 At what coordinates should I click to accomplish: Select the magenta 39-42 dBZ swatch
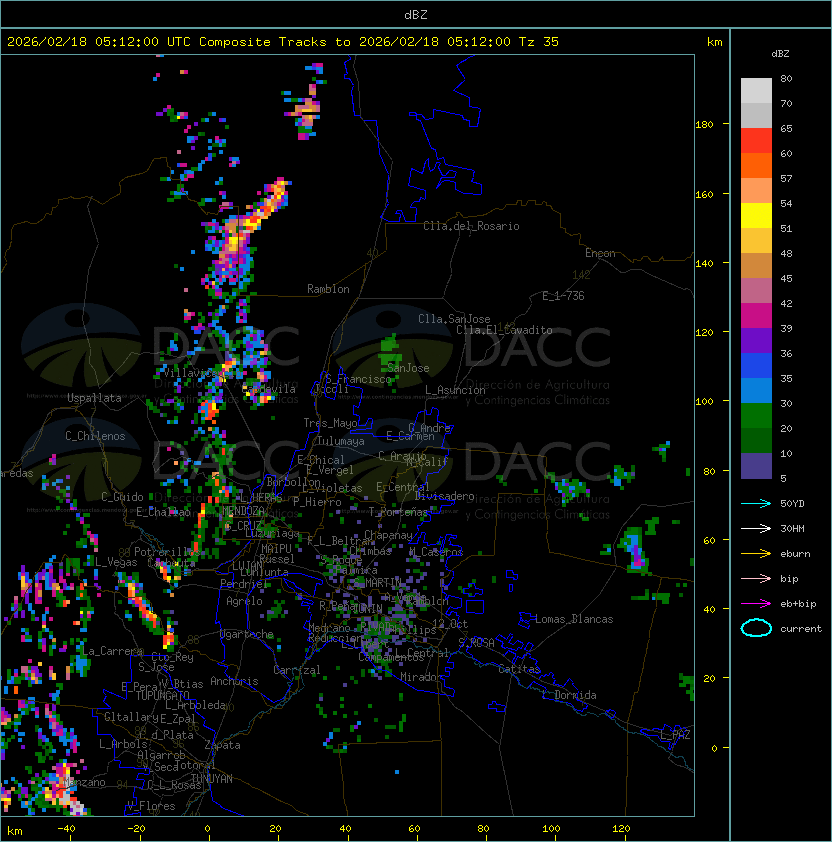(x=756, y=316)
